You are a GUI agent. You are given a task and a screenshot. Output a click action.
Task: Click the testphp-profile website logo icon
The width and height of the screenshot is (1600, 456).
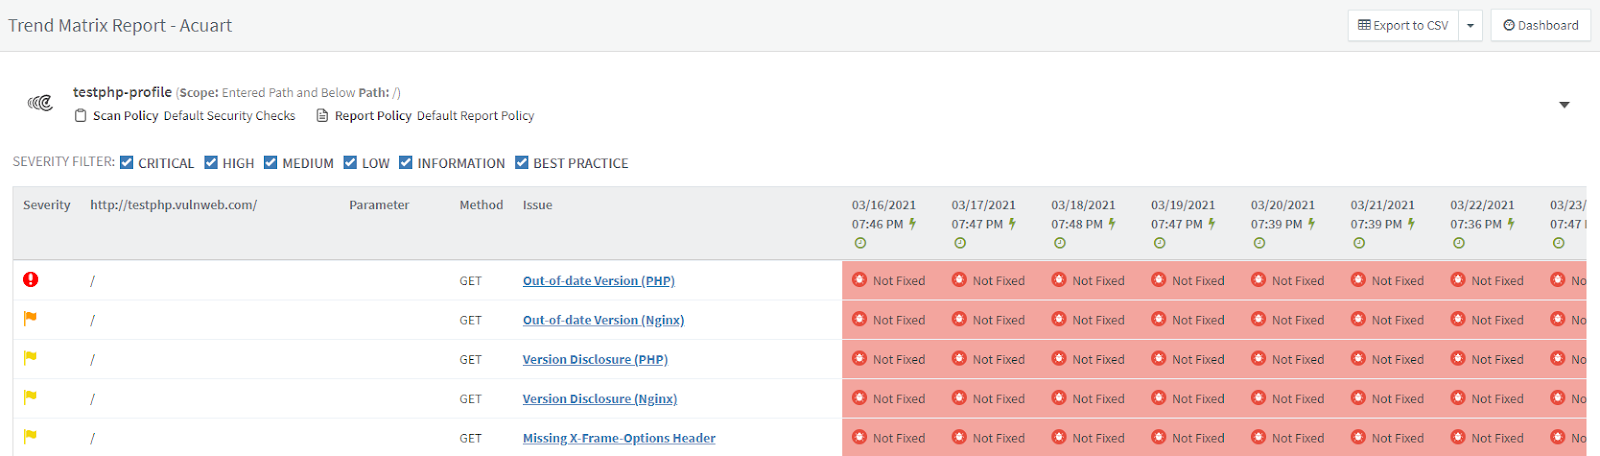(40, 103)
